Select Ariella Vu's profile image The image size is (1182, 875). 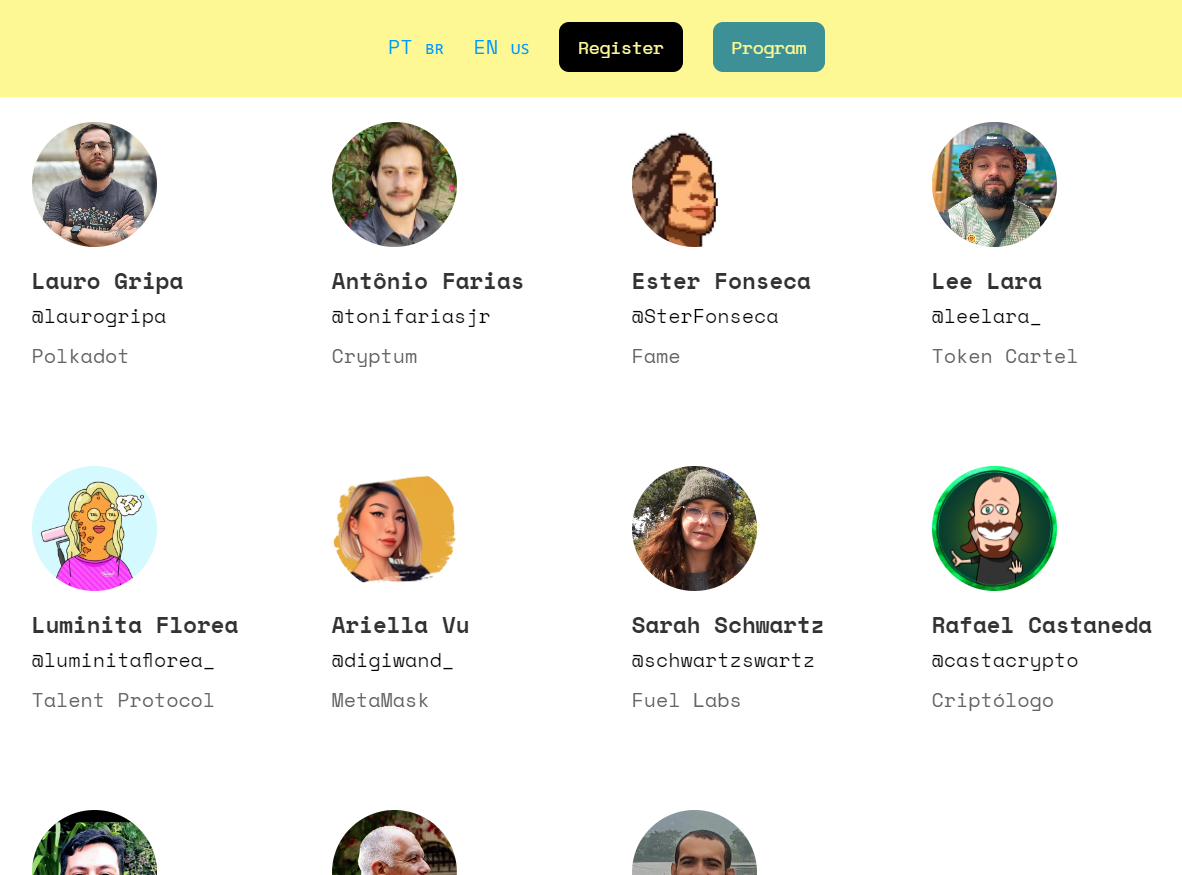tap(394, 528)
